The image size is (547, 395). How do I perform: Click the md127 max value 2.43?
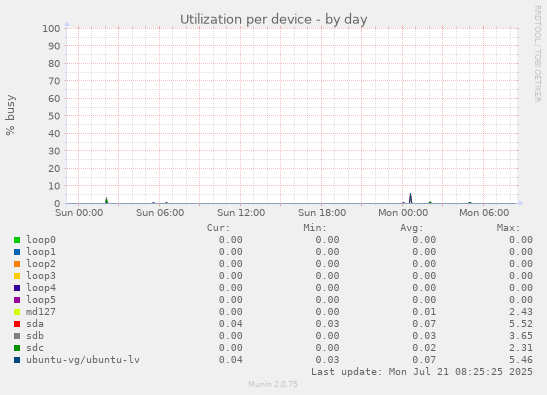[x=521, y=312]
